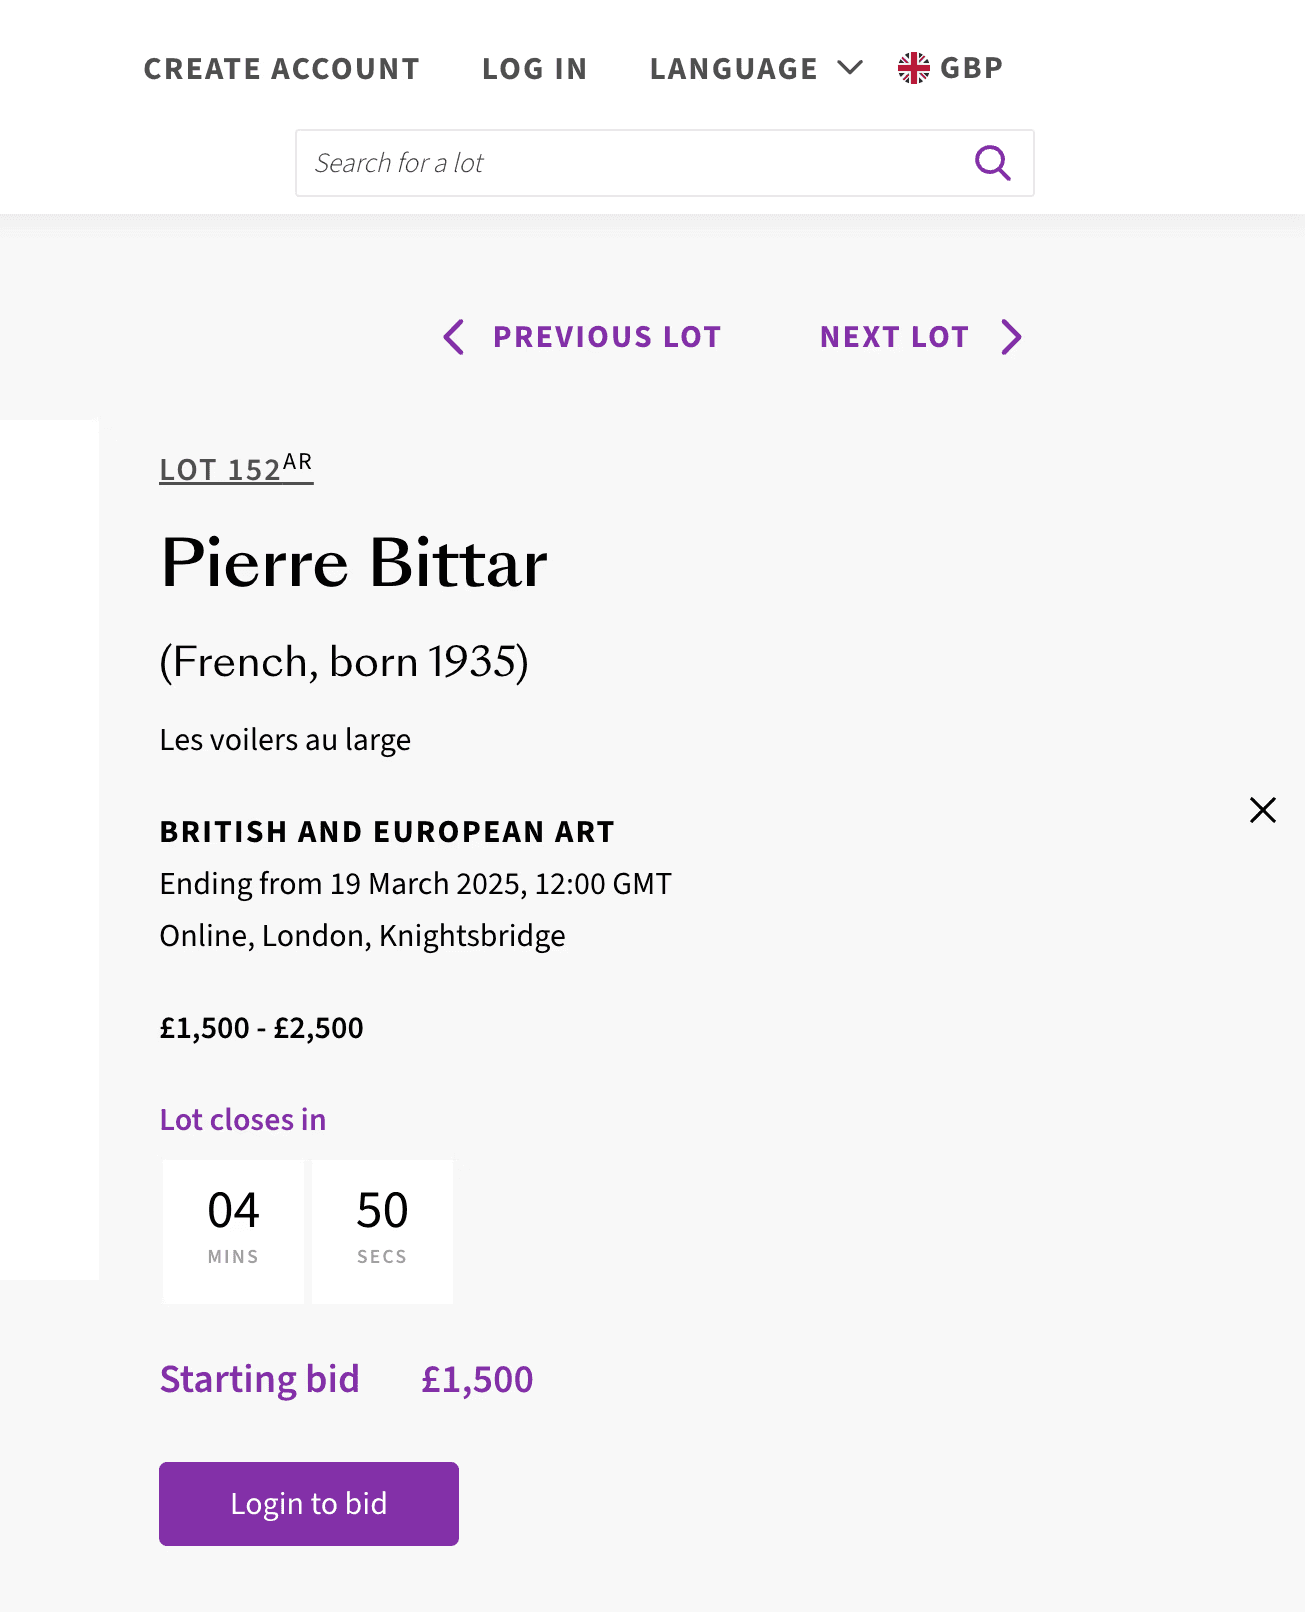Close the panel with the X icon
Screen dimensions: 1305x1612
click(x=1263, y=809)
